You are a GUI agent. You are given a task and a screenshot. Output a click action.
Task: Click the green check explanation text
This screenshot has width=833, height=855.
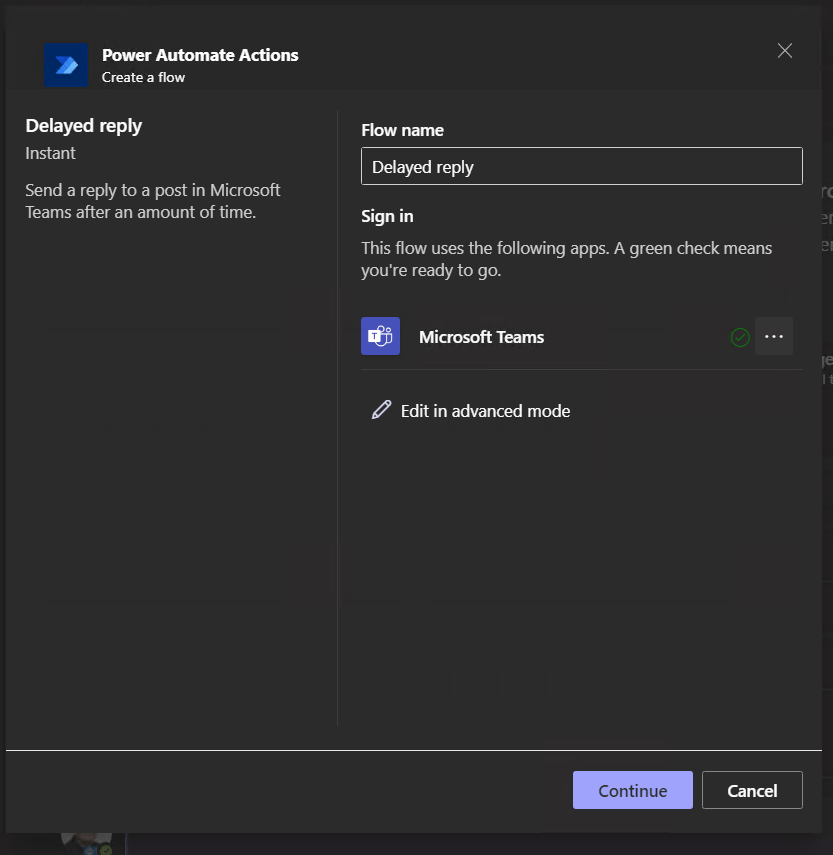(x=566, y=258)
